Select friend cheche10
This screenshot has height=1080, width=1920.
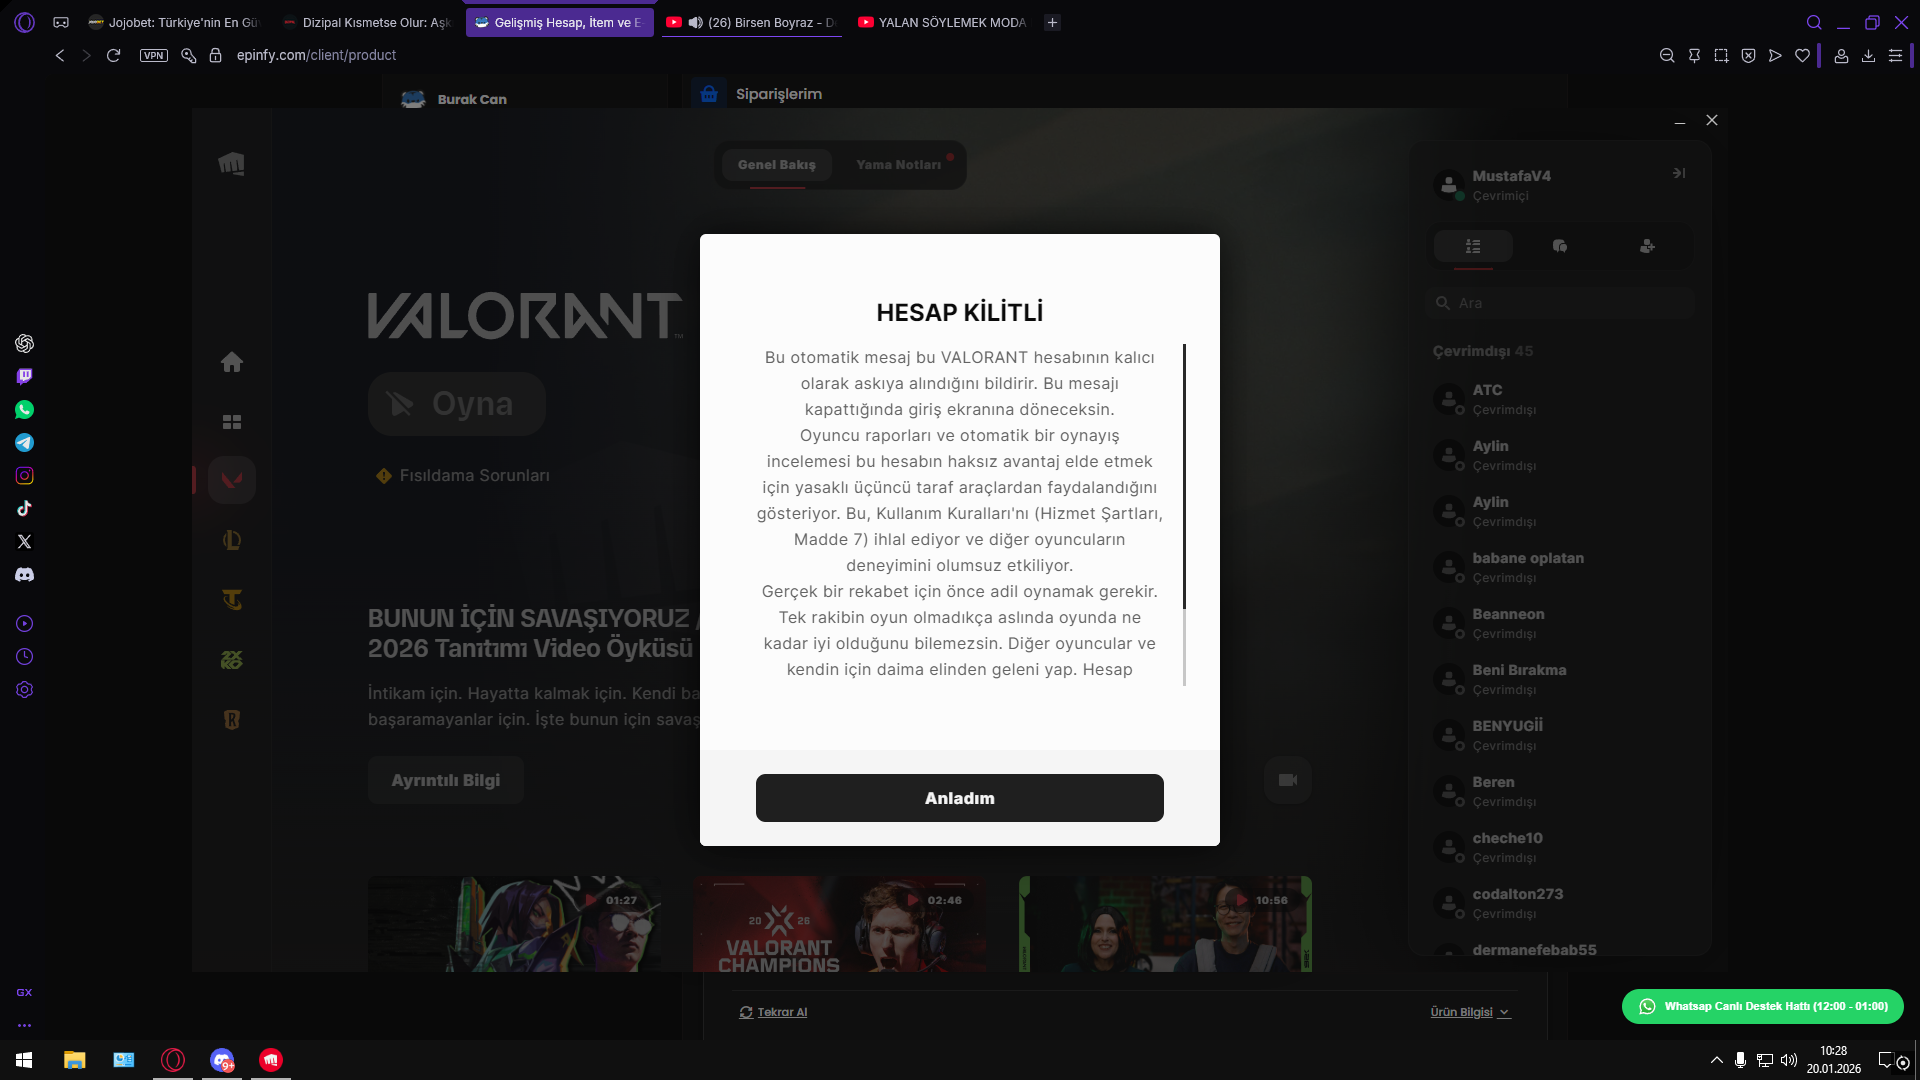(1560, 847)
